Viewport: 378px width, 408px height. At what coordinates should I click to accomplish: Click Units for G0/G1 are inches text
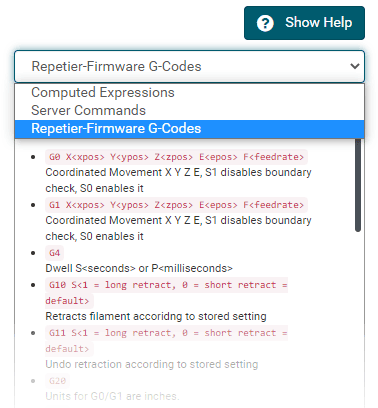pos(112,396)
